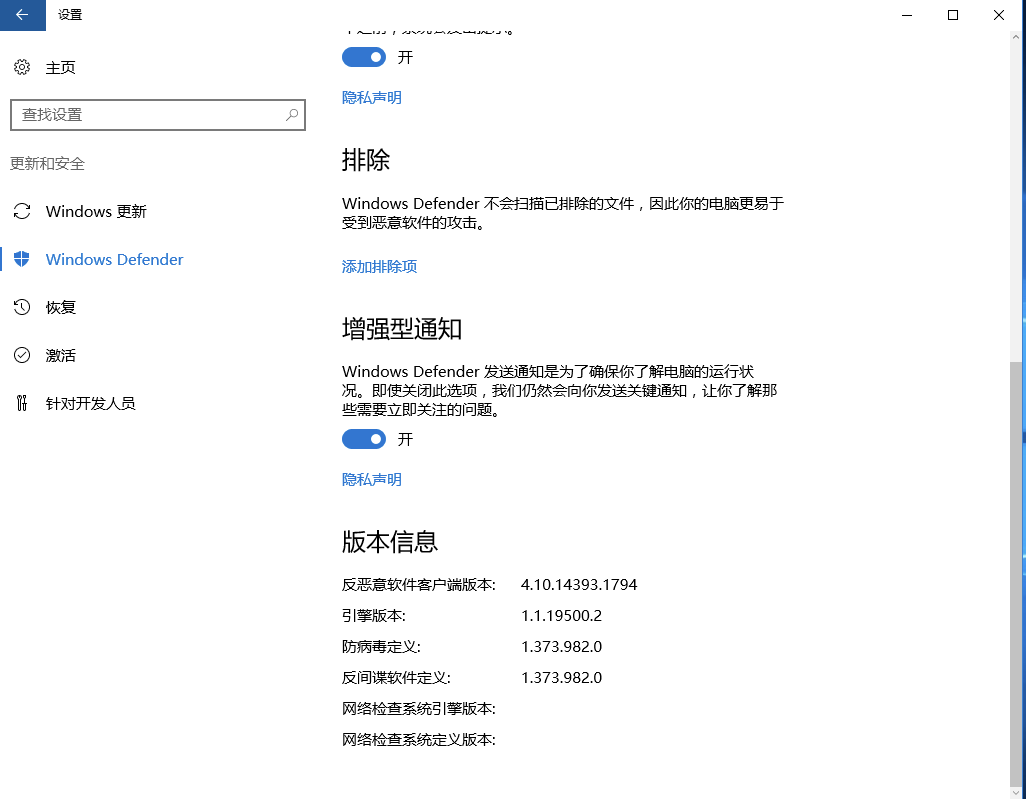Screen dimensions: 1026x799
Task: Click the Windows 更新 sync icon
Action: 22,211
